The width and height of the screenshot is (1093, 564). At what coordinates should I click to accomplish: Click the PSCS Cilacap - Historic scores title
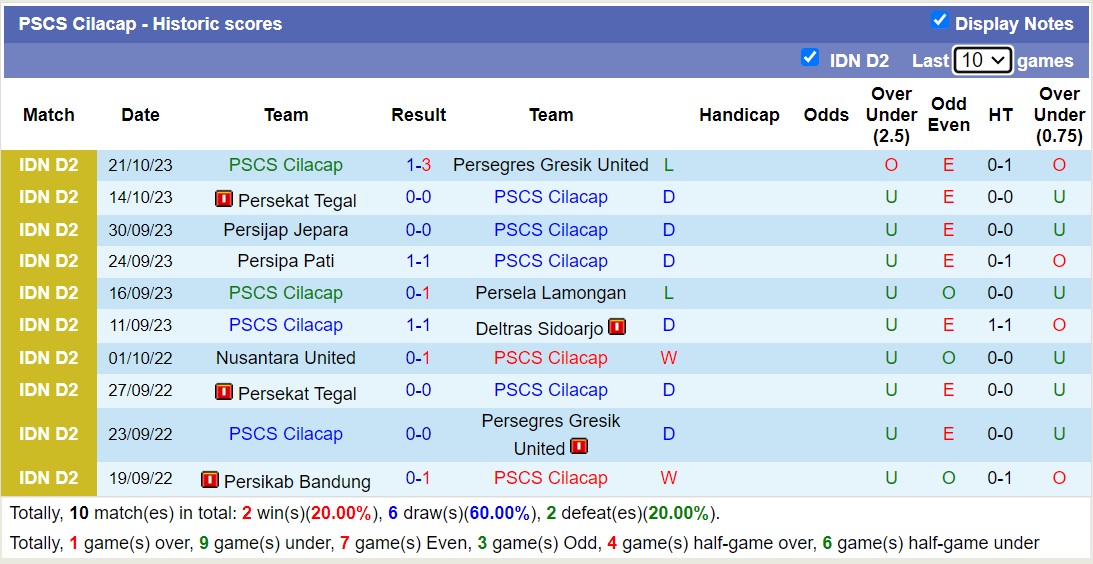click(x=150, y=24)
